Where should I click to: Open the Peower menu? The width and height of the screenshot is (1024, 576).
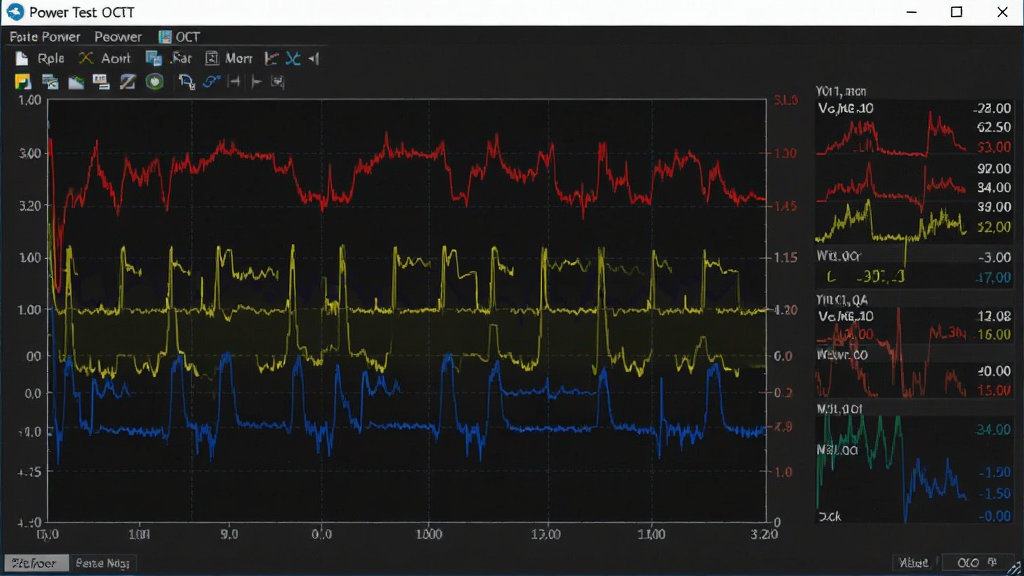pyautogui.click(x=118, y=37)
